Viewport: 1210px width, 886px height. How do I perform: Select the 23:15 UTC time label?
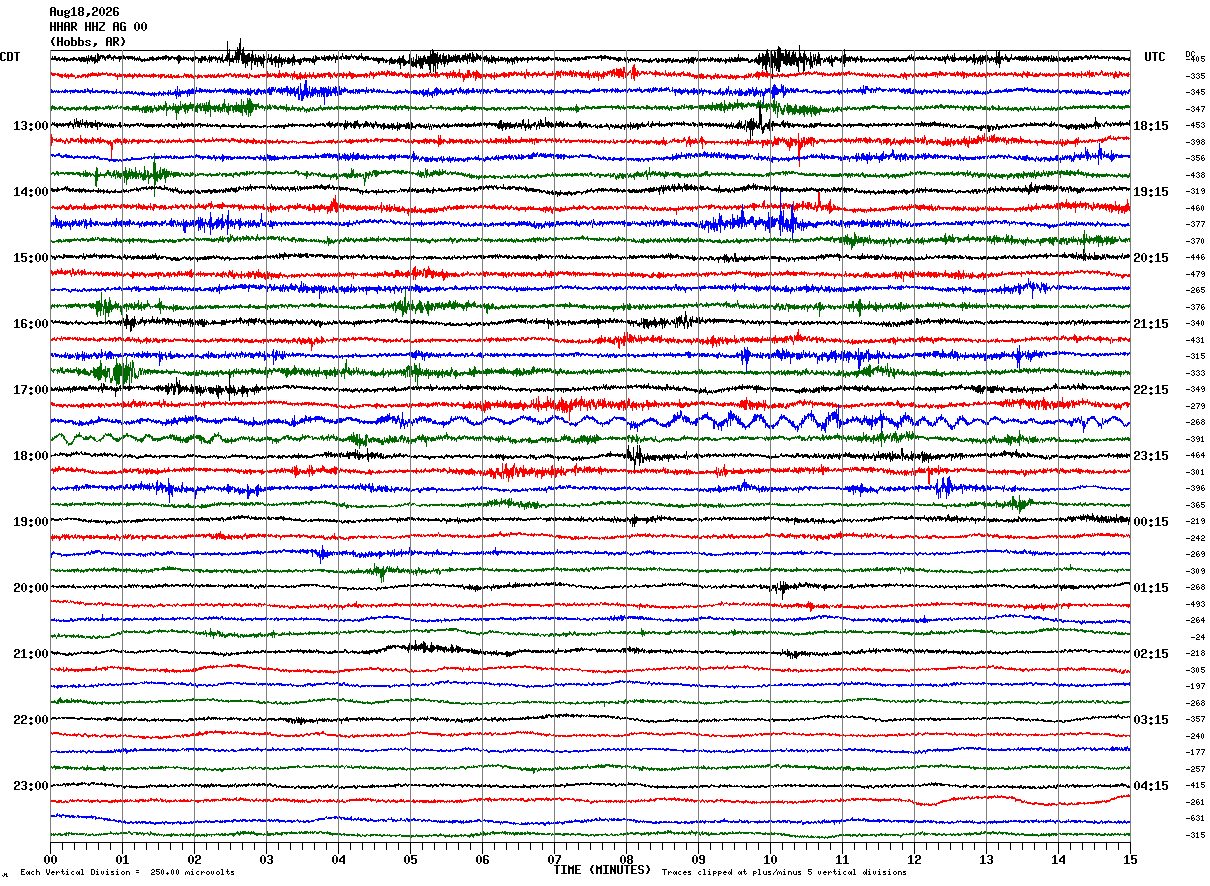pyautogui.click(x=1151, y=456)
